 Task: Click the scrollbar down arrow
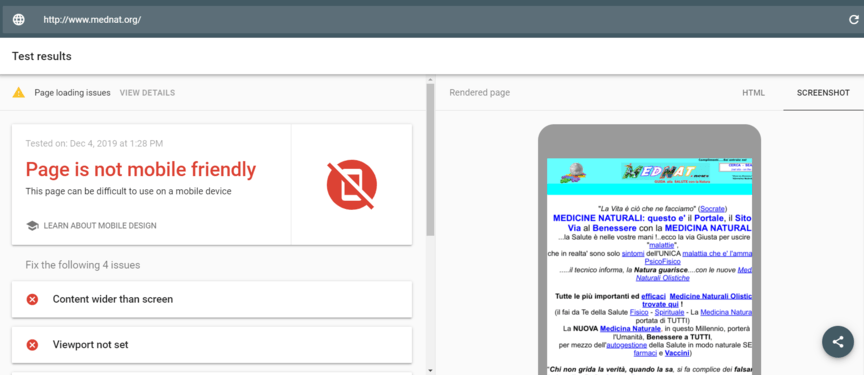pyautogui.click(x=430, y=371)
